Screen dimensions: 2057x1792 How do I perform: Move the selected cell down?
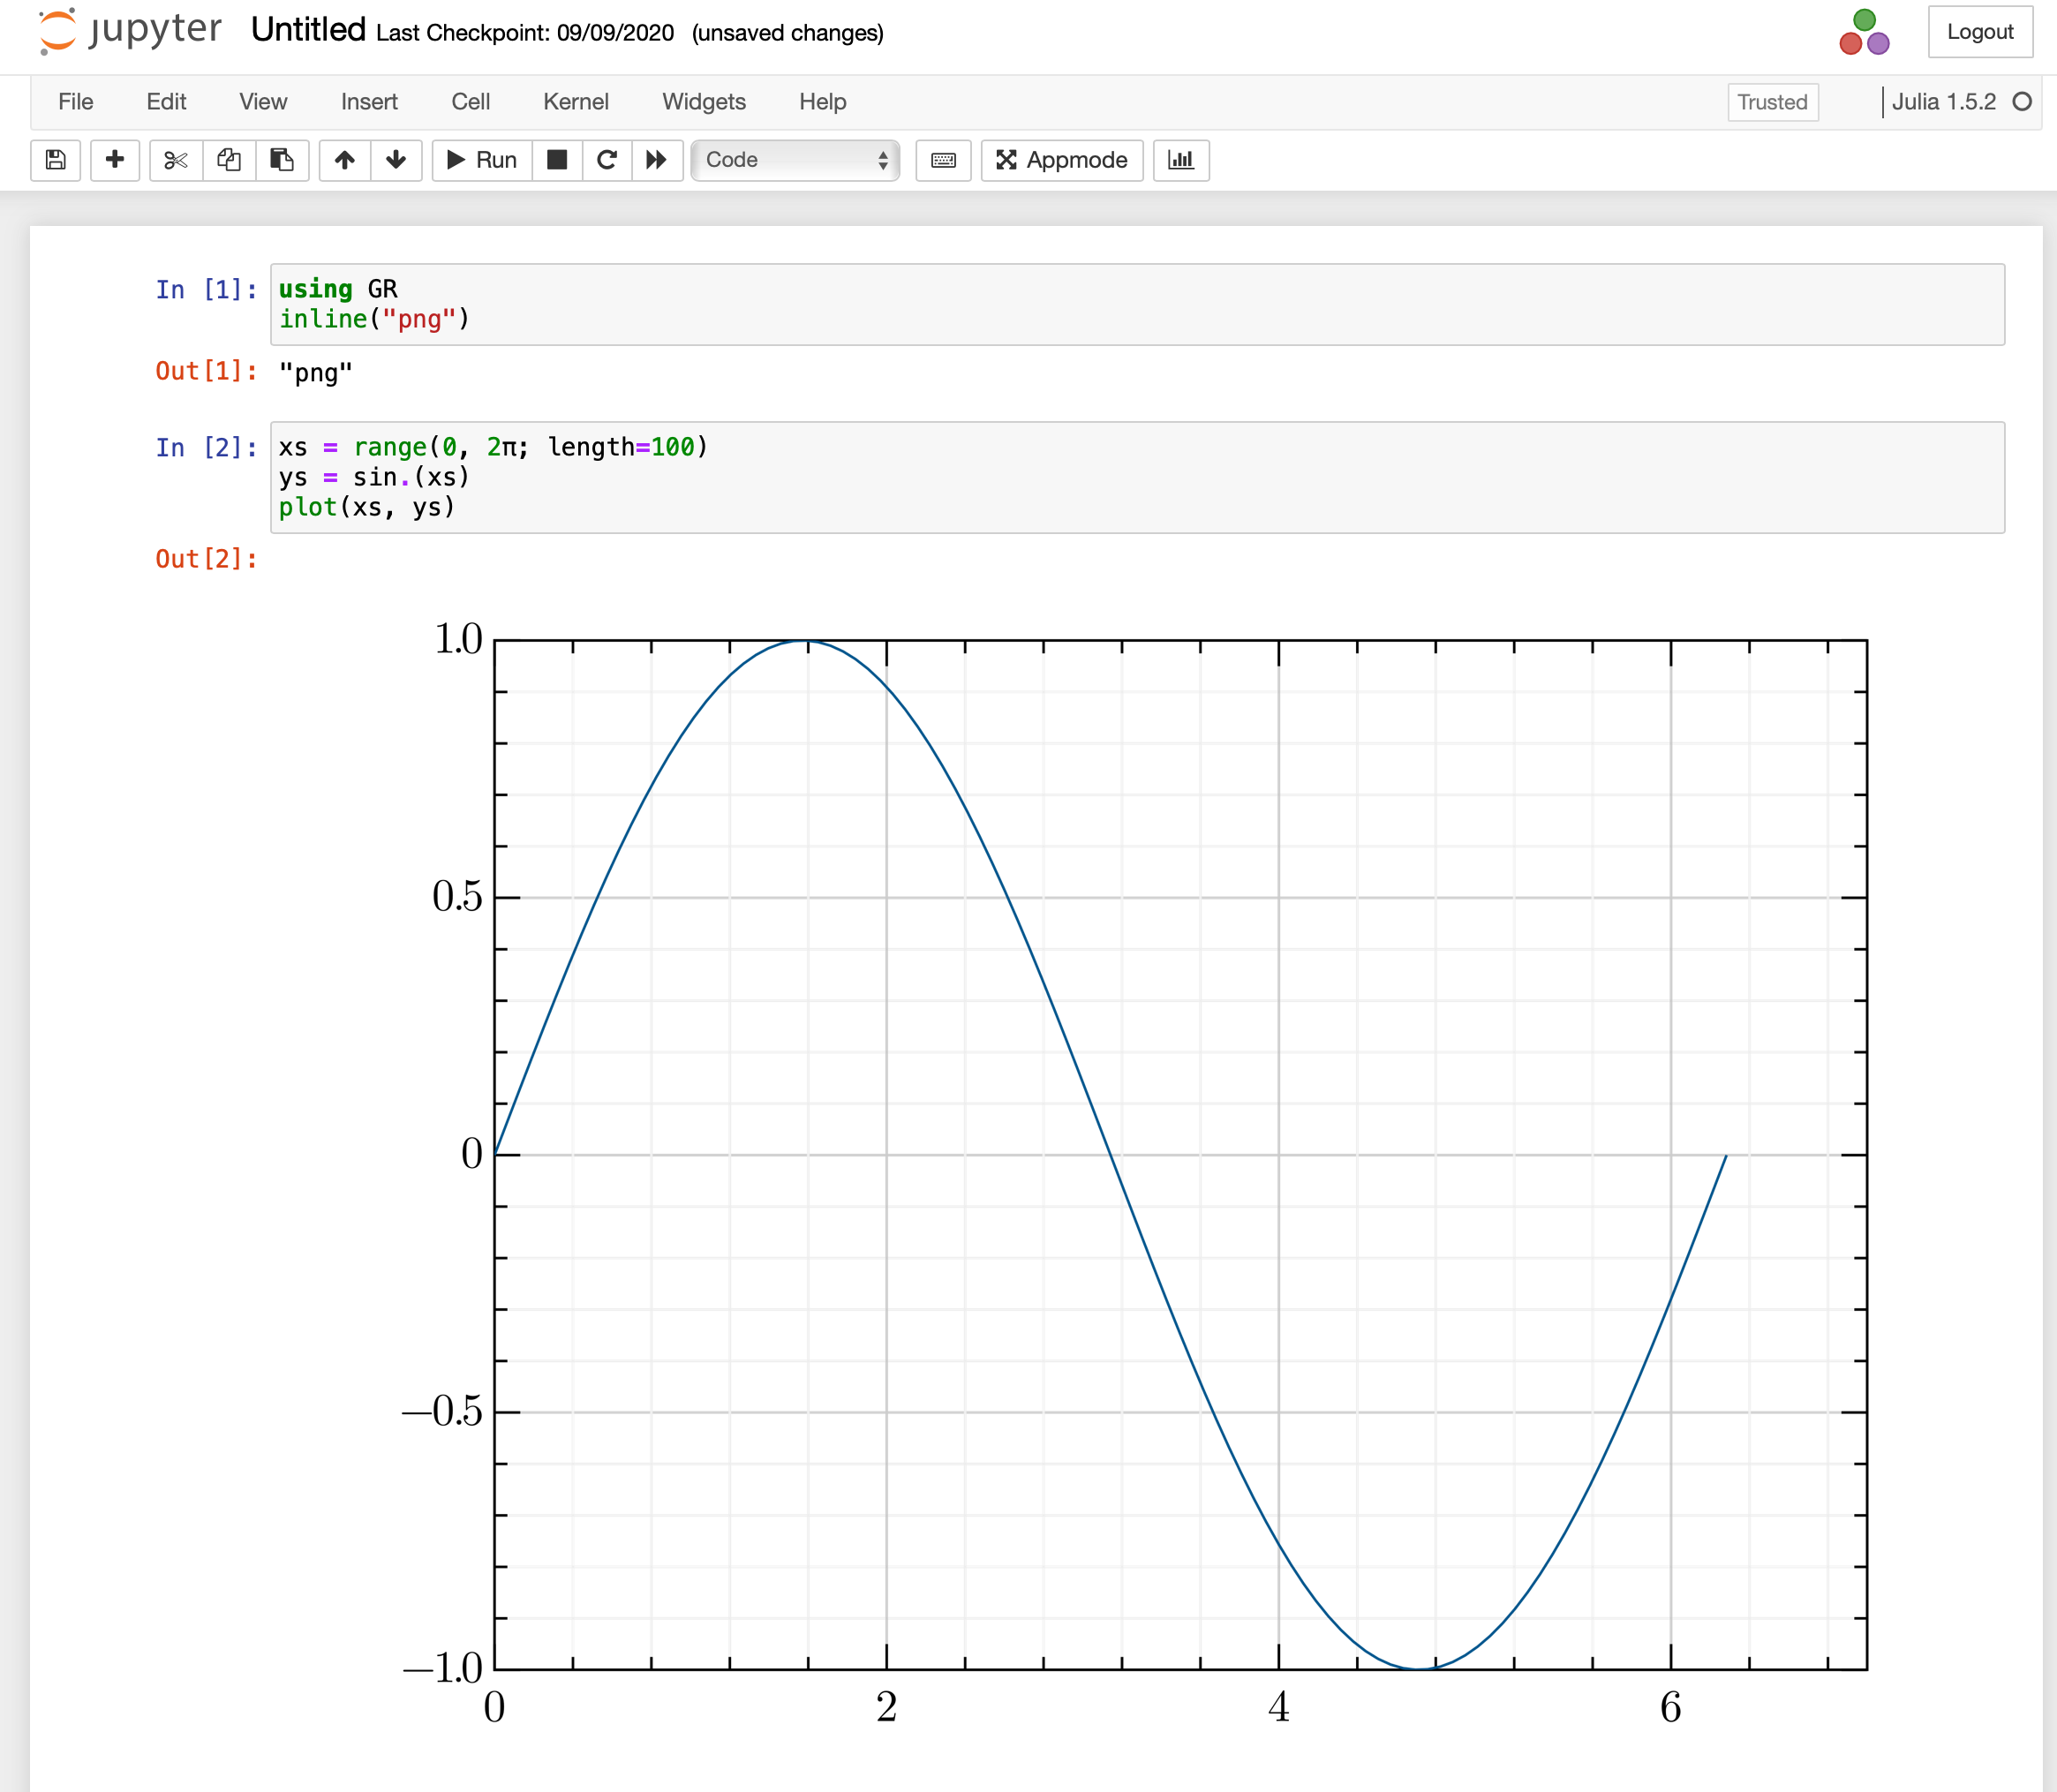coord(396,160)
